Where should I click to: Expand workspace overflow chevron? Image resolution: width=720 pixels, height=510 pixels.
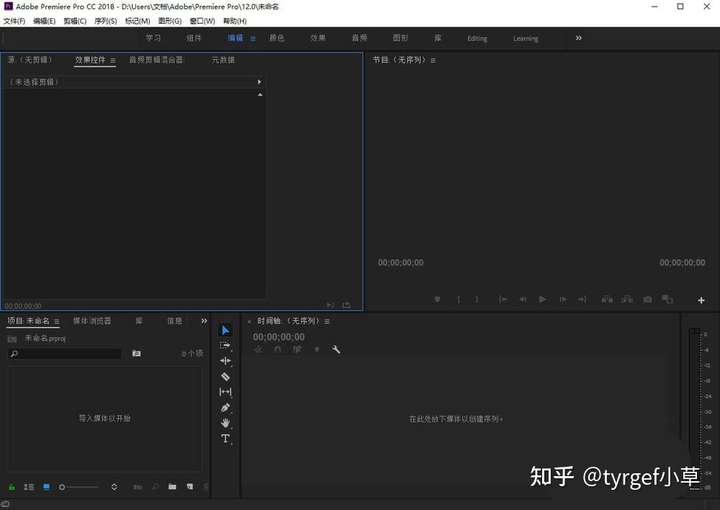pos(579,38)
